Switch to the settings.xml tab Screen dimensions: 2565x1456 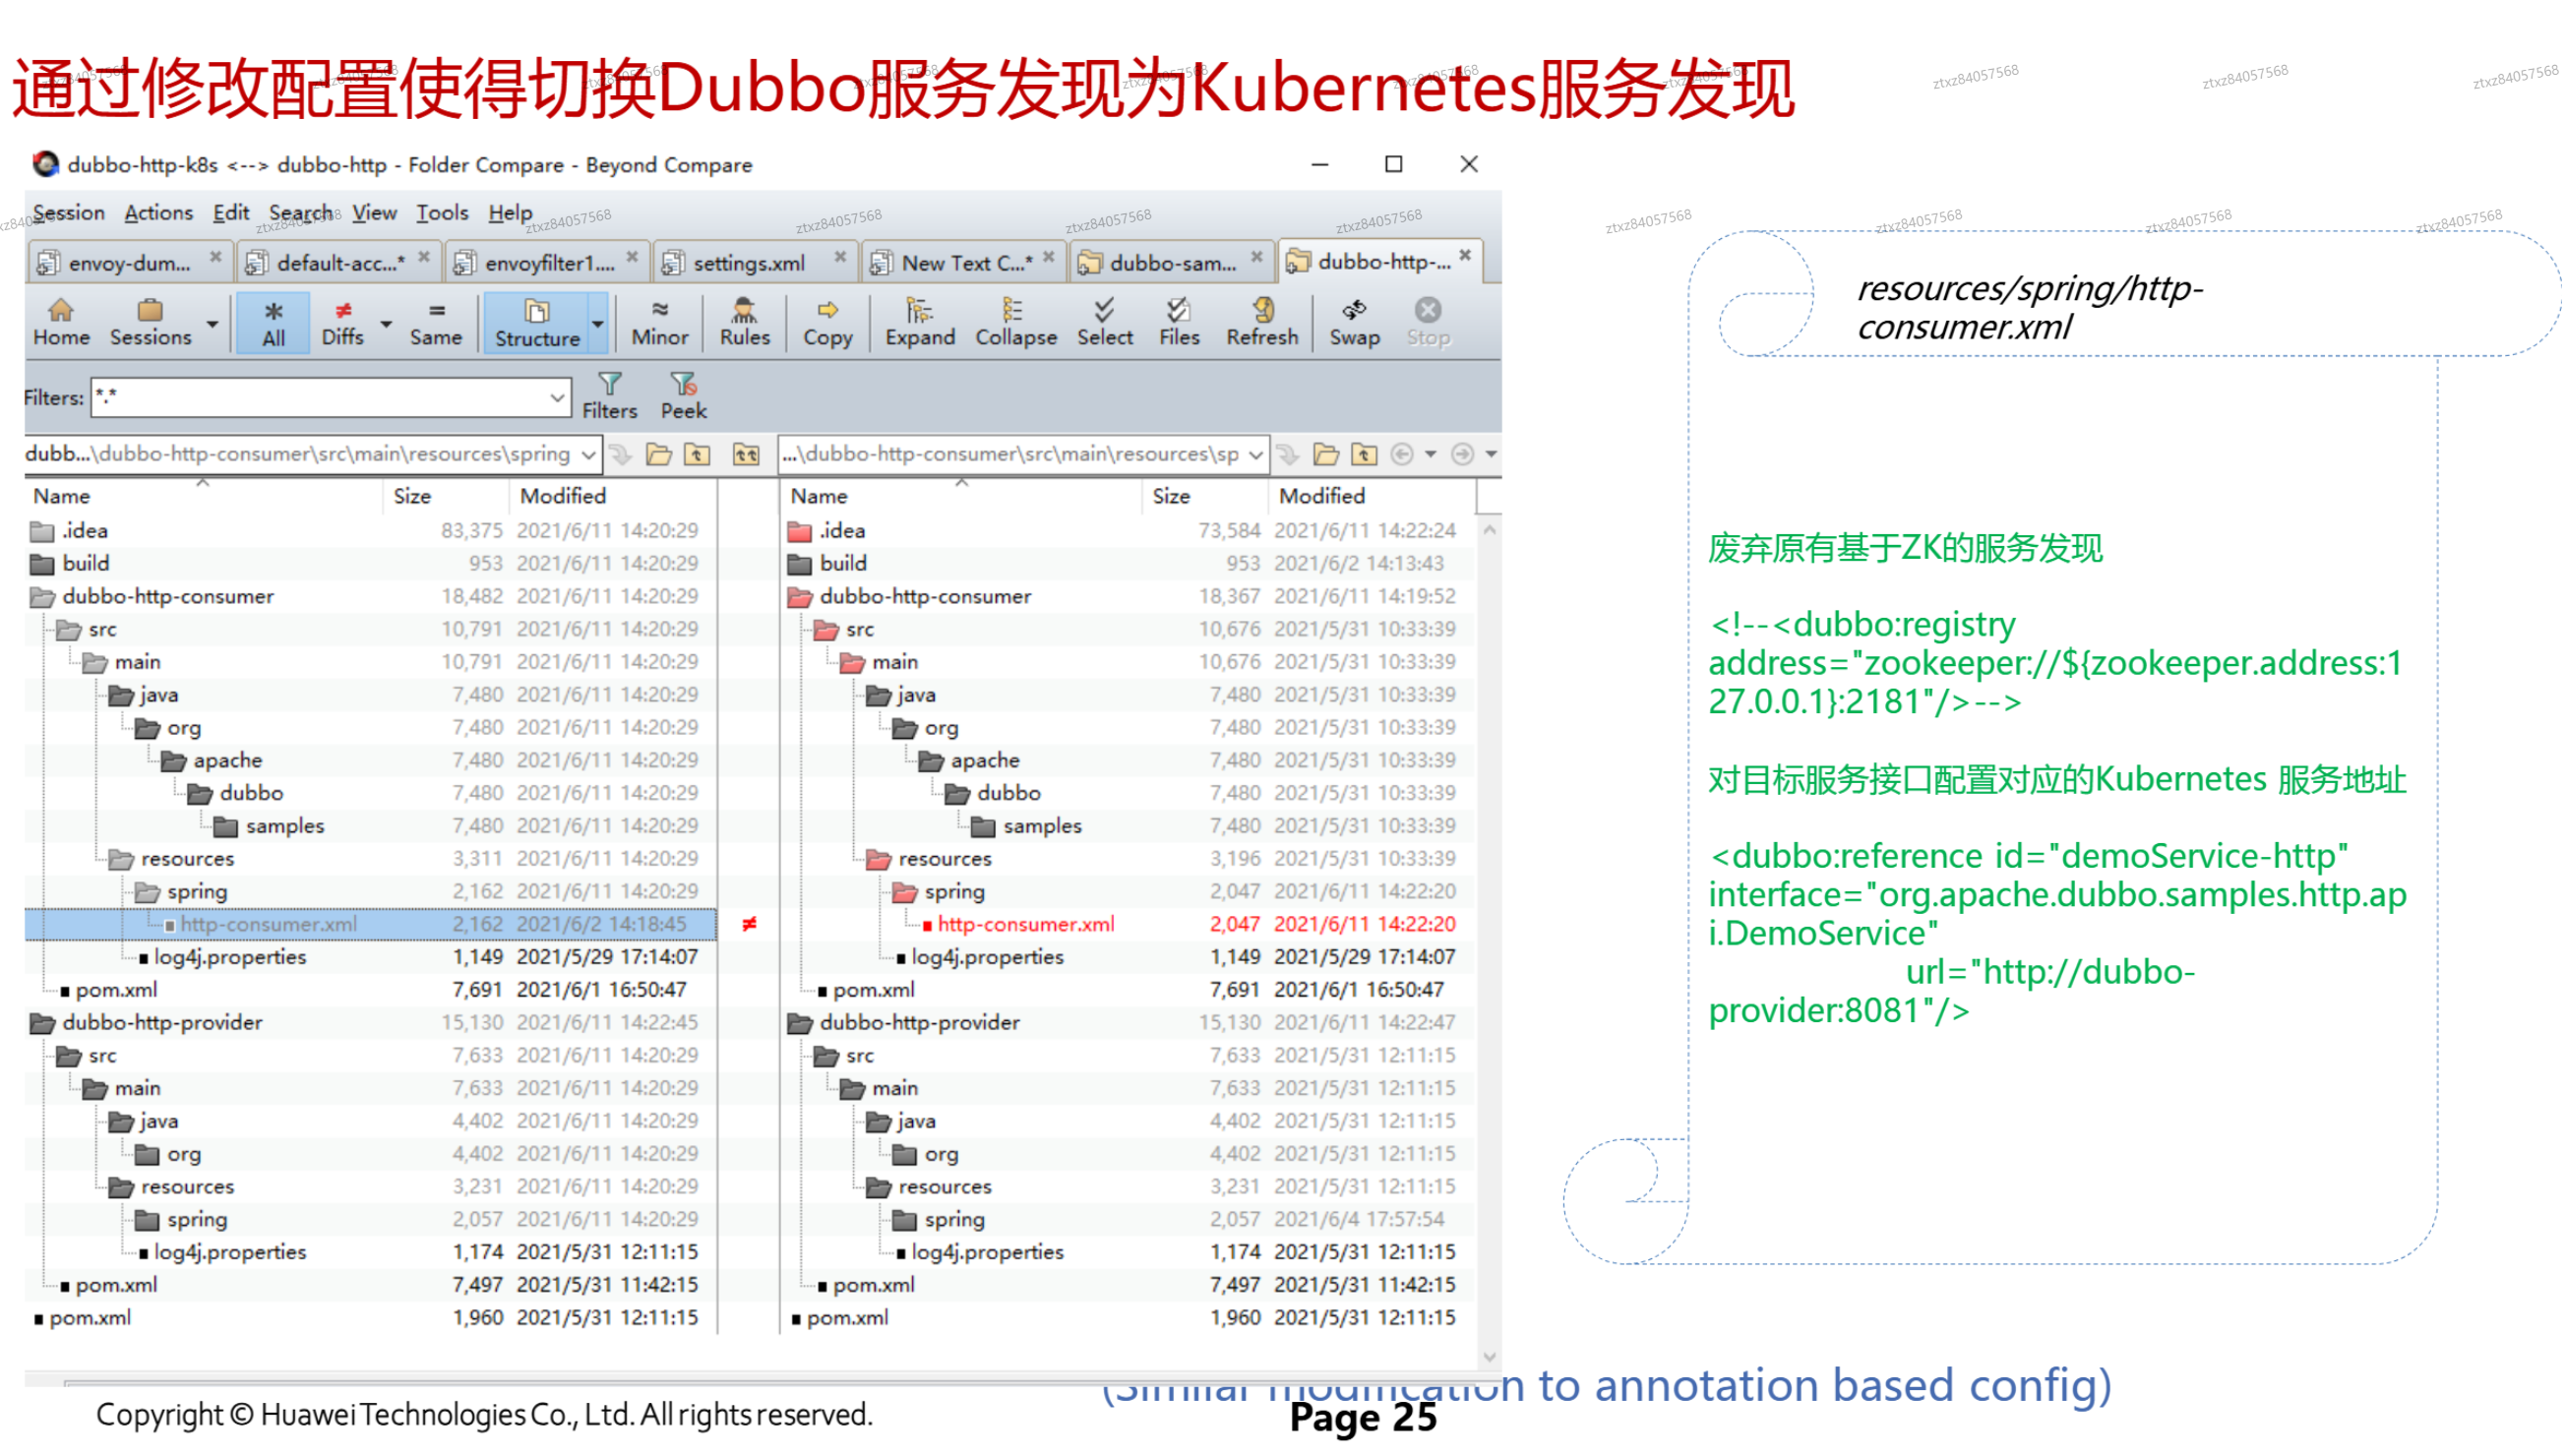point(748,262)
